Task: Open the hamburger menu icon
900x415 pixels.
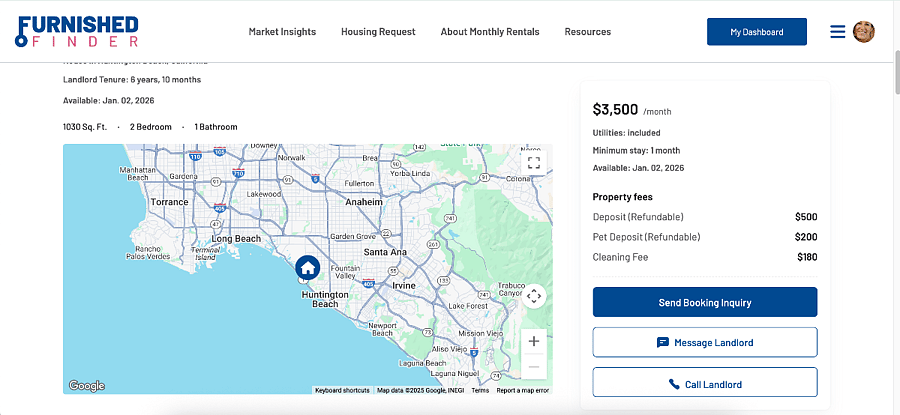Action: (x=837, y=32)
